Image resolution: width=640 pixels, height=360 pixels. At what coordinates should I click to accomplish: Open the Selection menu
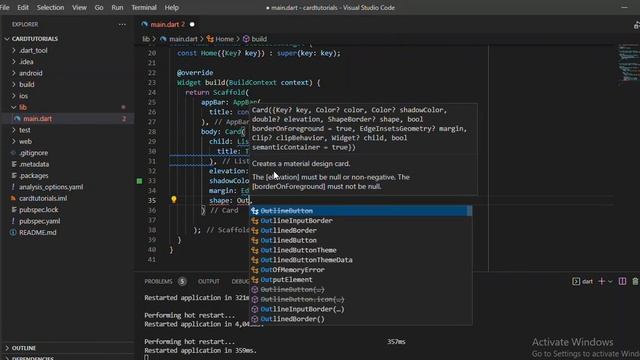coord(50,7)
